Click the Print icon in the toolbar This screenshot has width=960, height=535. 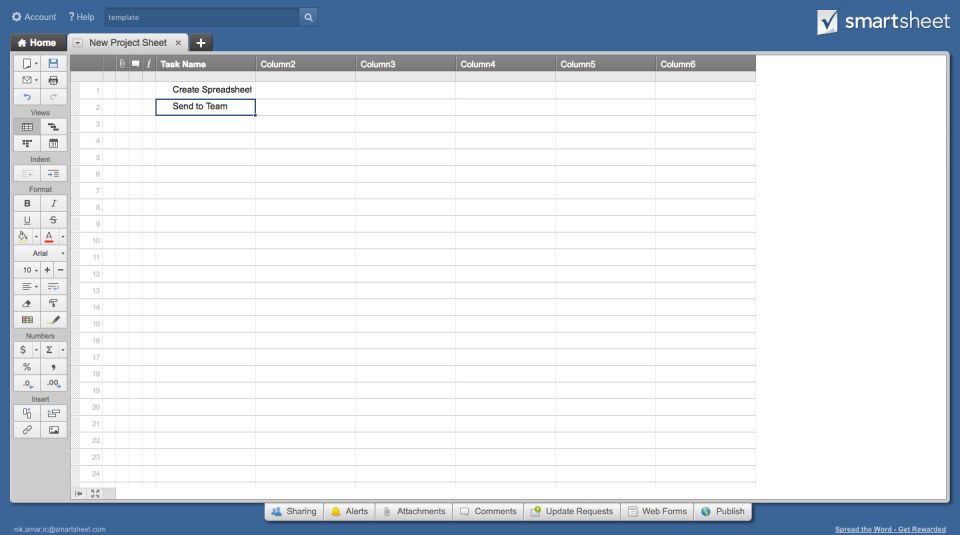[54, 80]
